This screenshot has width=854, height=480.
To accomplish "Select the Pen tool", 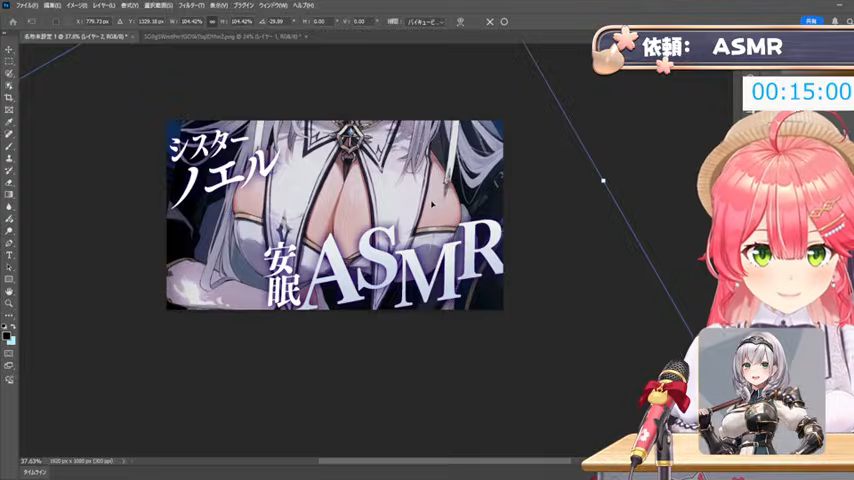I will (9, 243).
